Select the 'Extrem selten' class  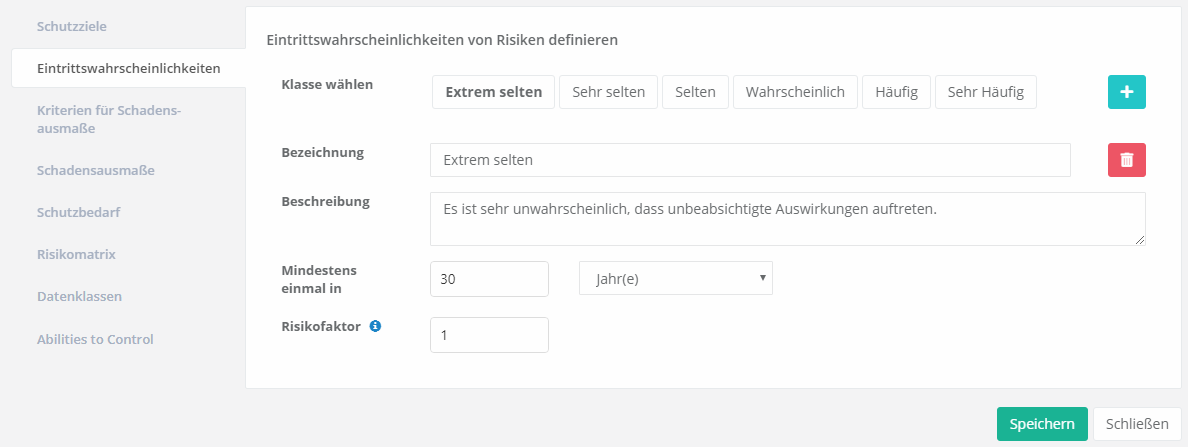[x=493, y=92]
